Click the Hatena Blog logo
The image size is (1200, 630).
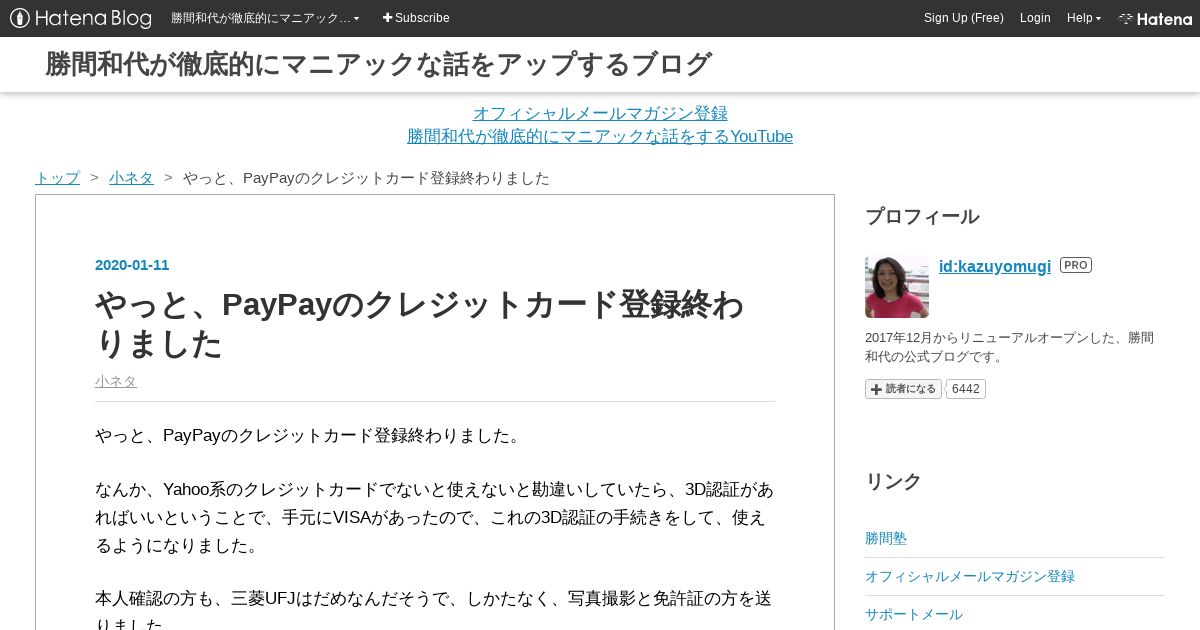click(81, 18)
